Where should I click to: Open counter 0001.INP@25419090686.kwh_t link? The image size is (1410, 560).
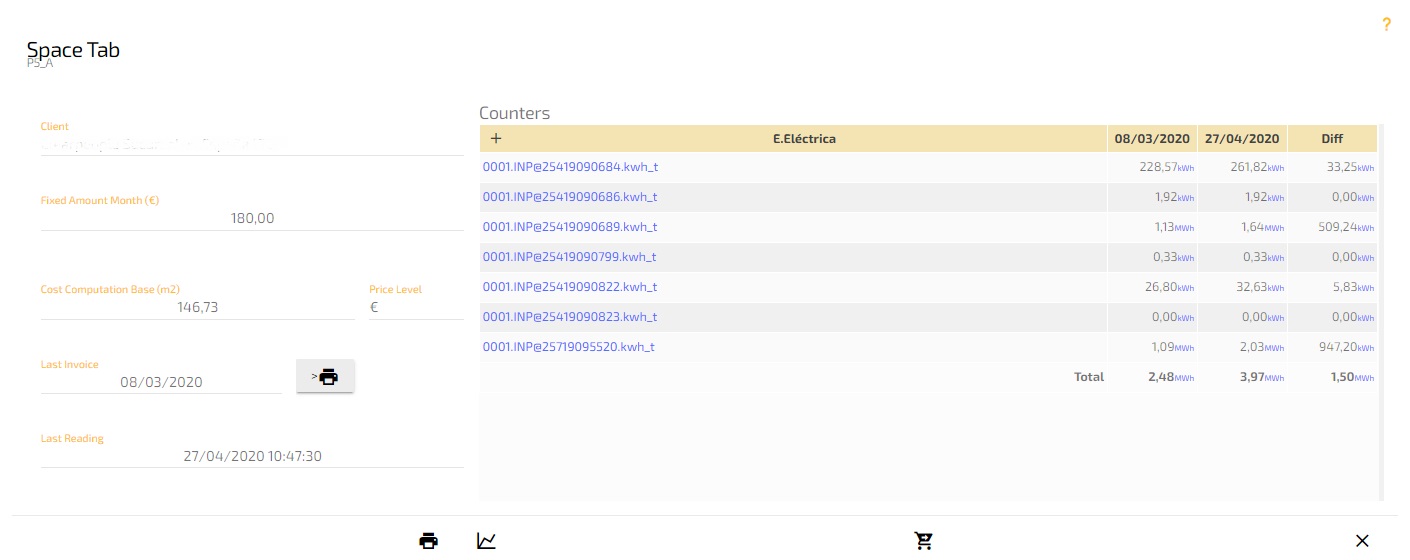pos(570,197)
